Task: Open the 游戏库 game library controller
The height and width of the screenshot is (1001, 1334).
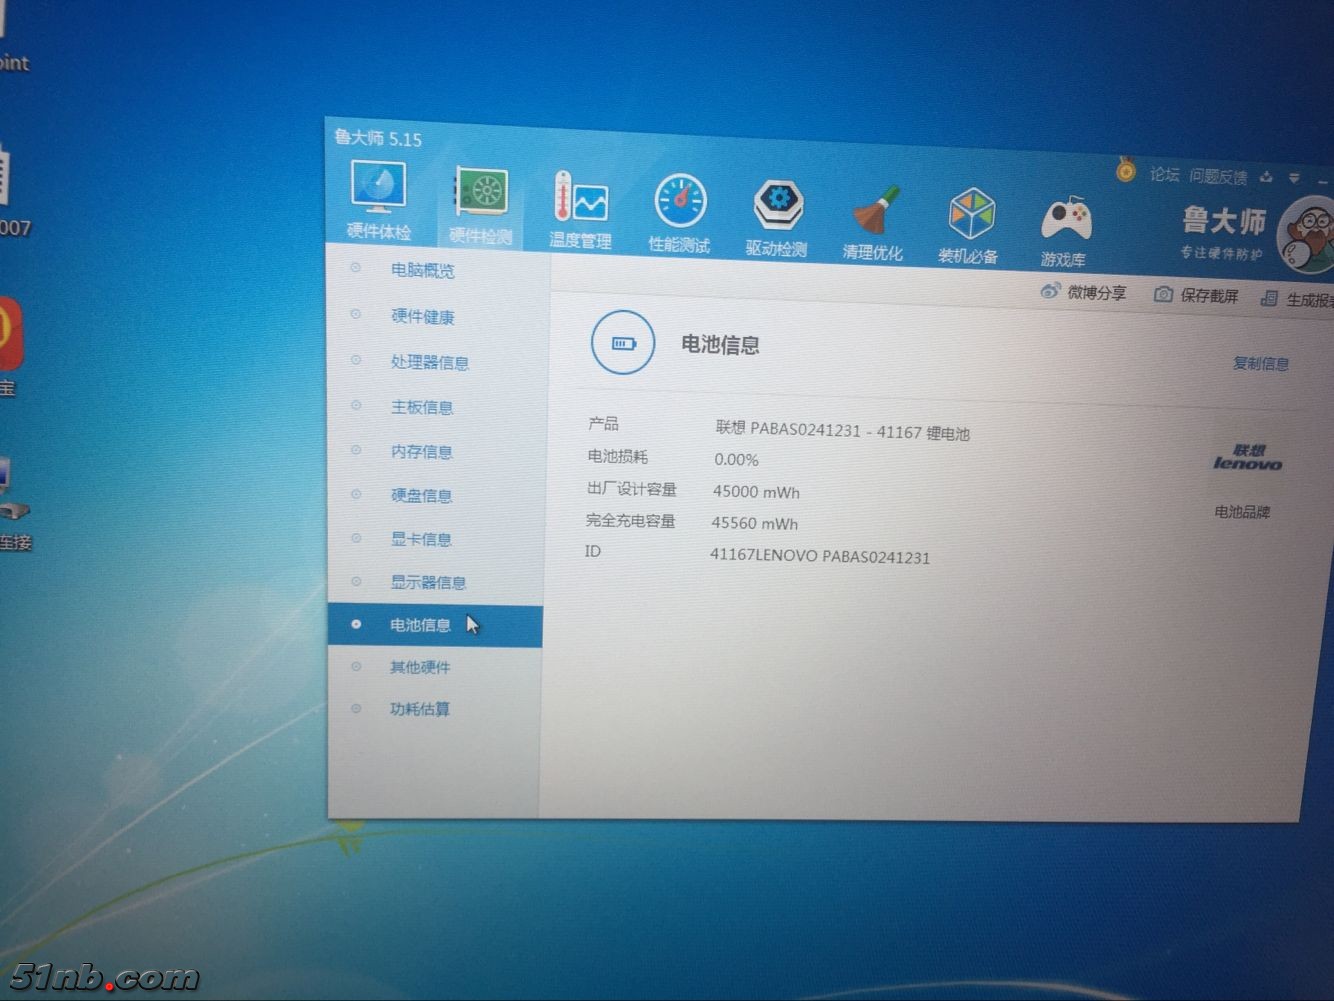Action: [1064, 225]
